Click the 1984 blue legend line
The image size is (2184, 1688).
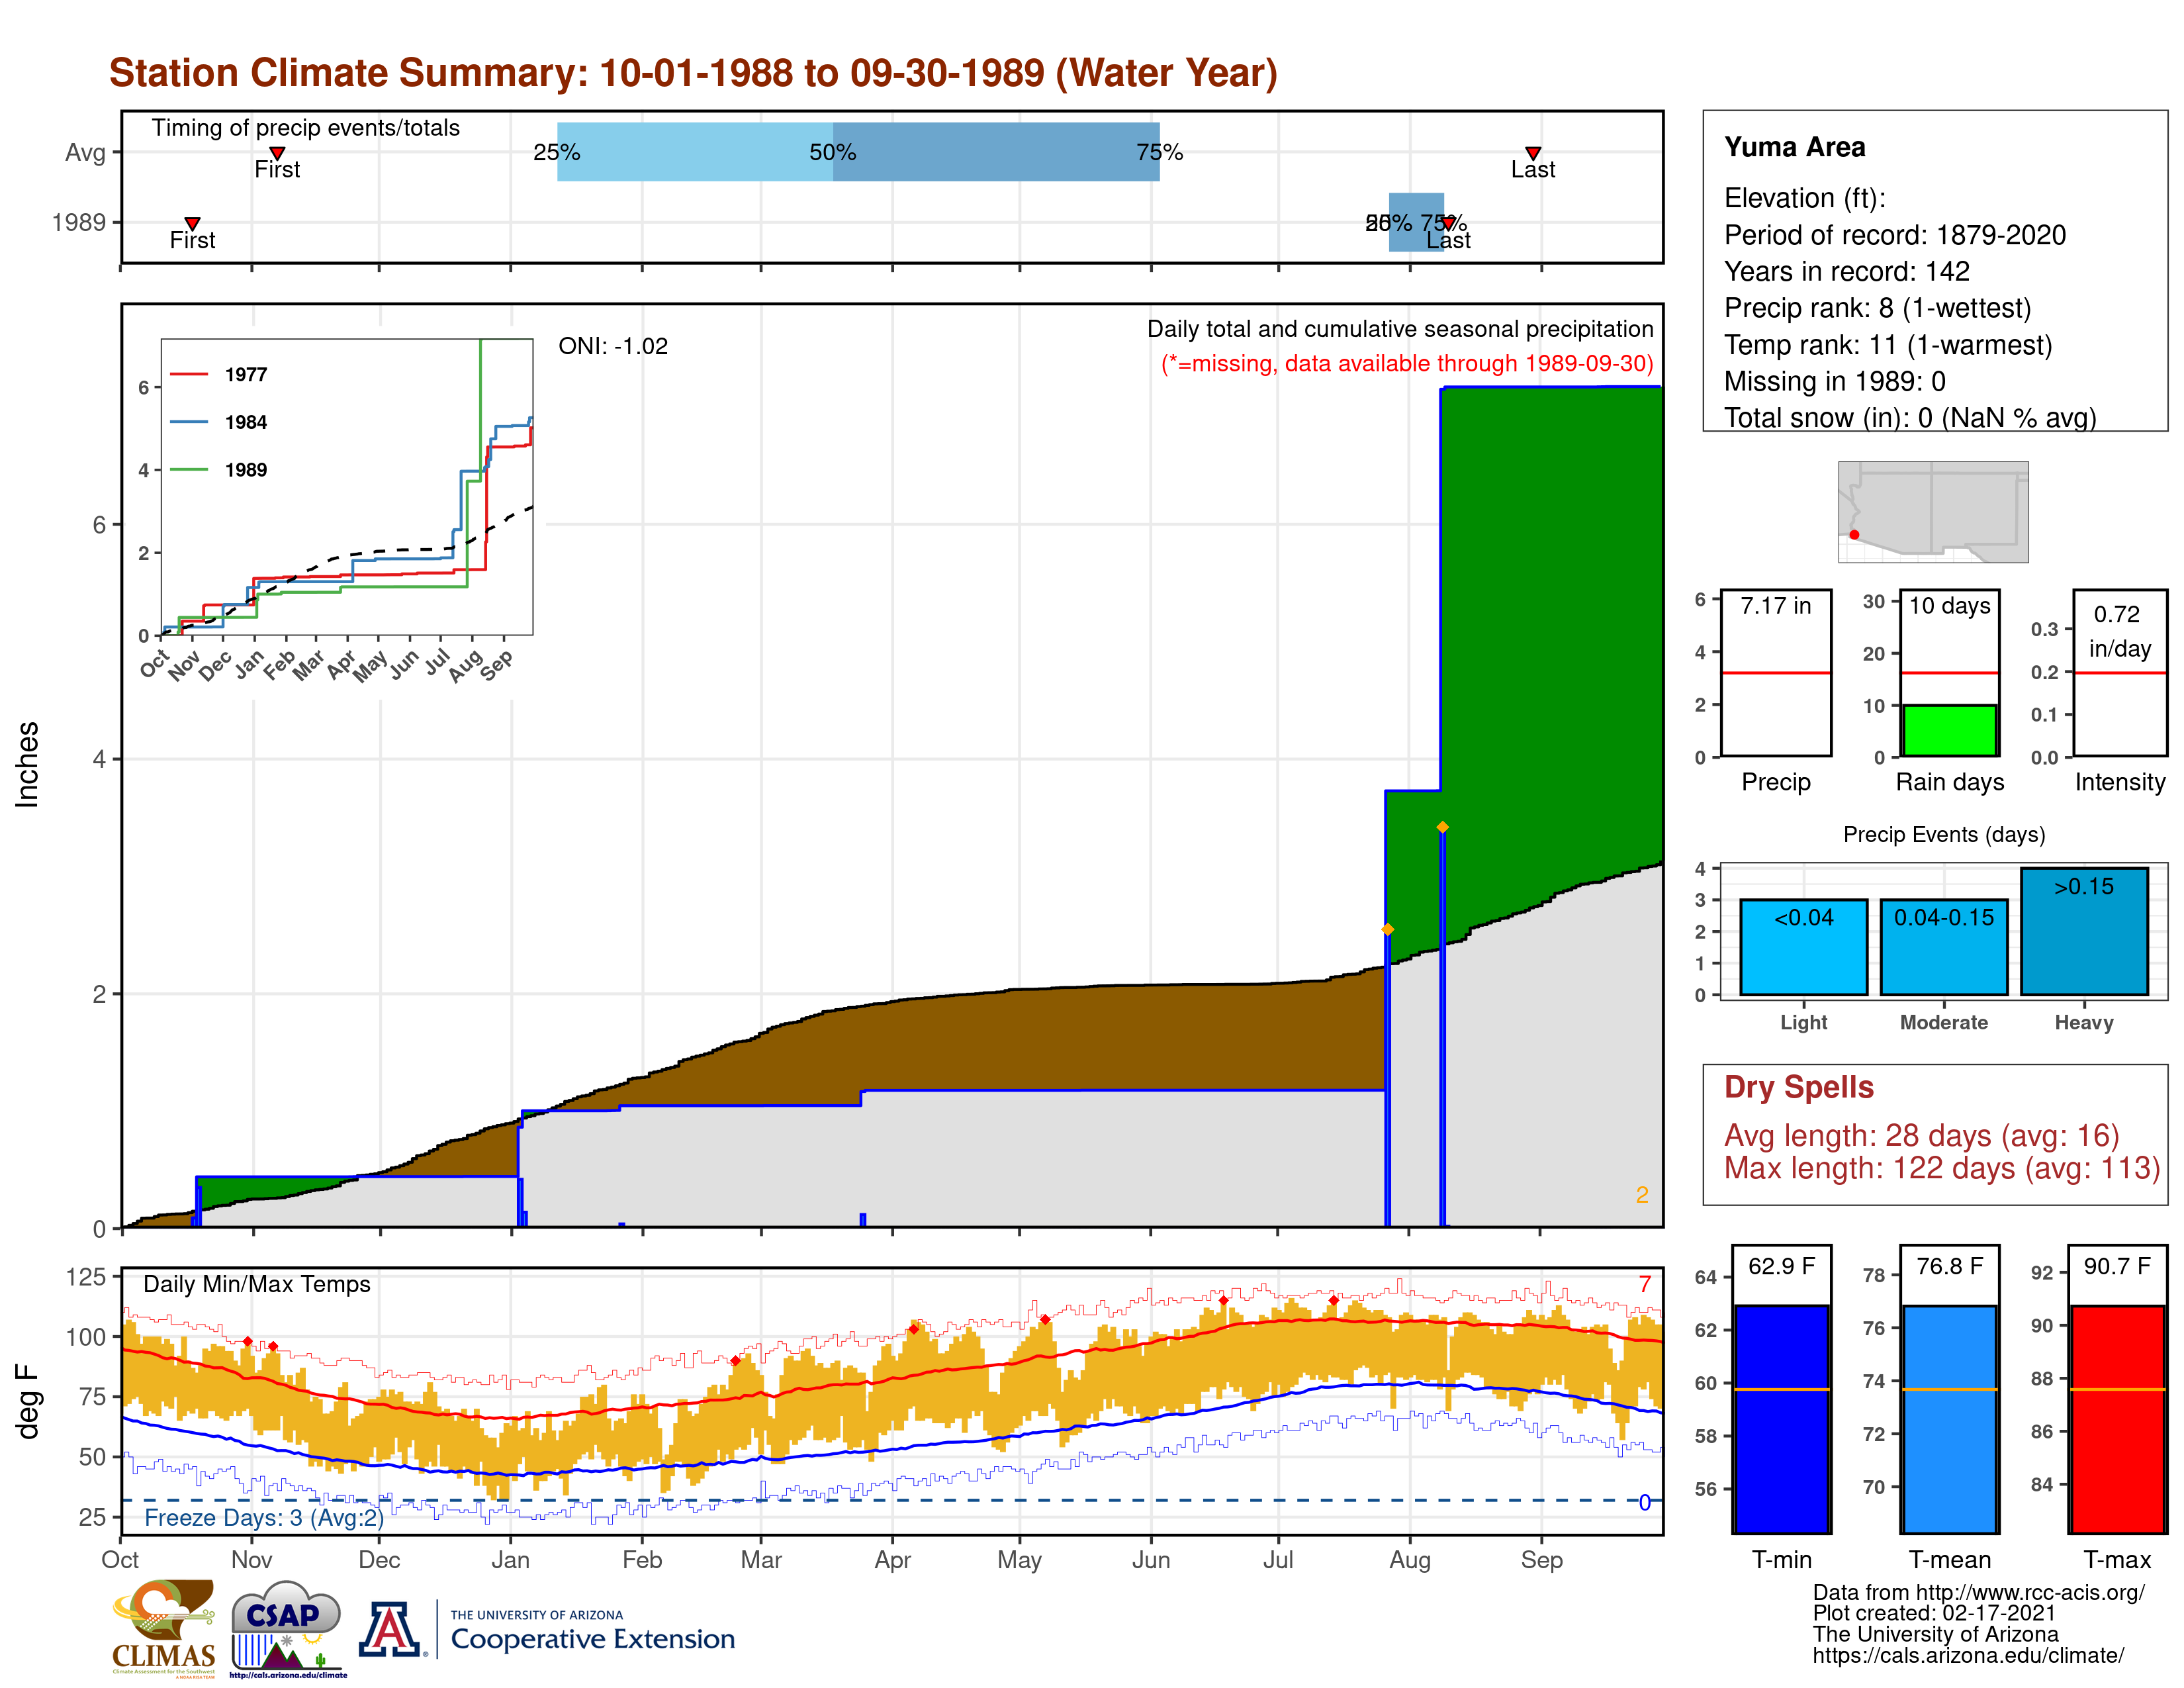(x=189, y=422)
